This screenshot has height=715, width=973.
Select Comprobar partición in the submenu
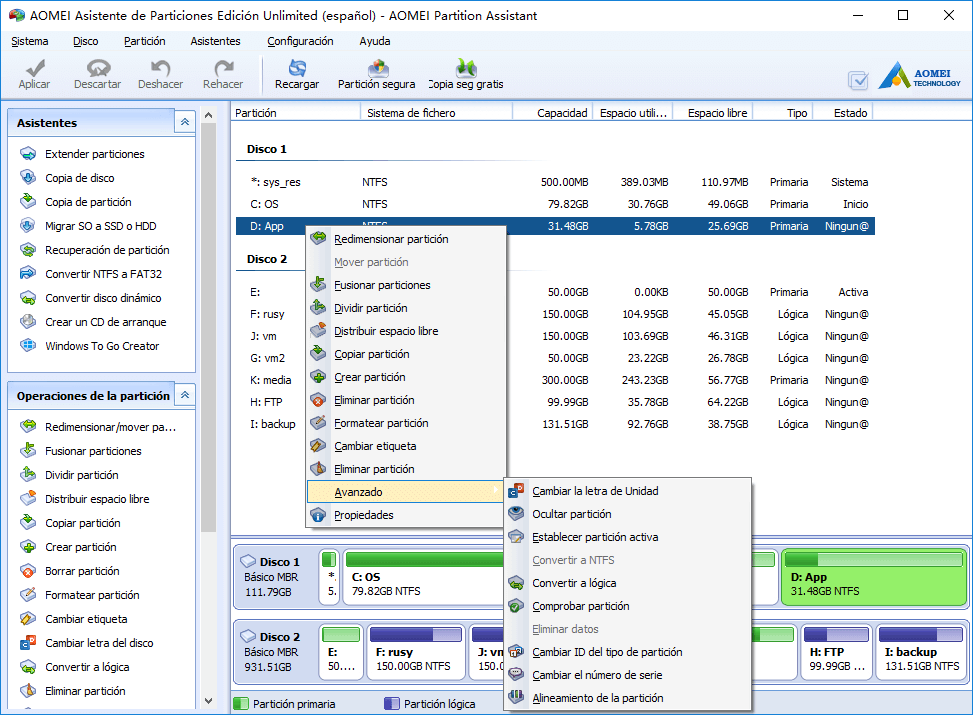(x=628, y=606)
